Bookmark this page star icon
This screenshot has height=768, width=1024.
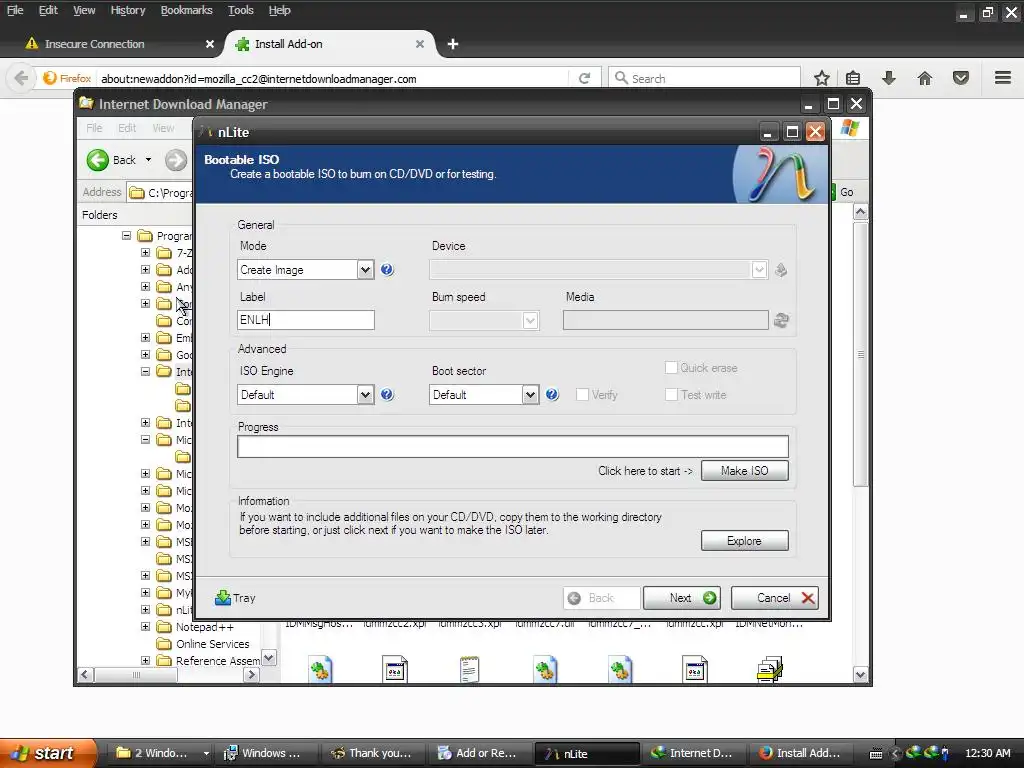pyautogui.click(x=822, y=78)
